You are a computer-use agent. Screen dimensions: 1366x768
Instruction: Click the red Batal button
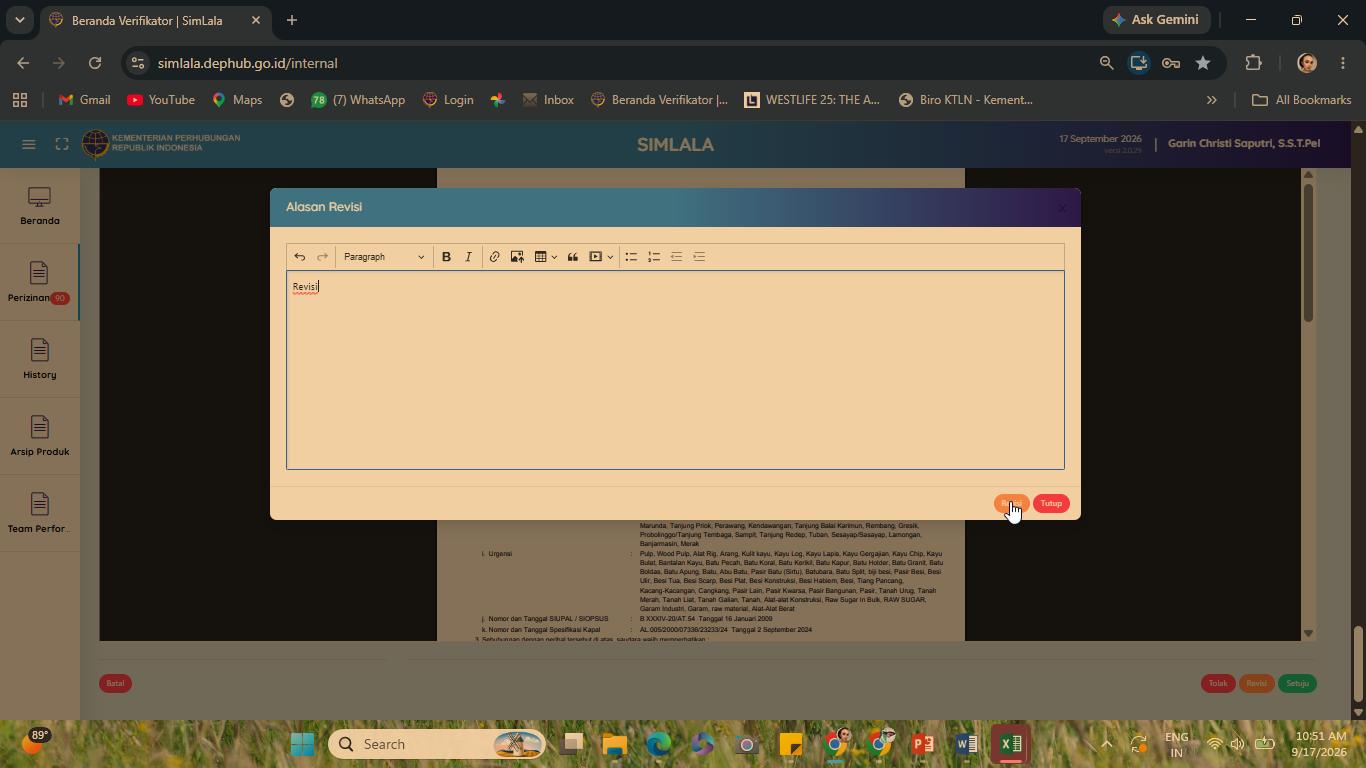tap(115, 684)
